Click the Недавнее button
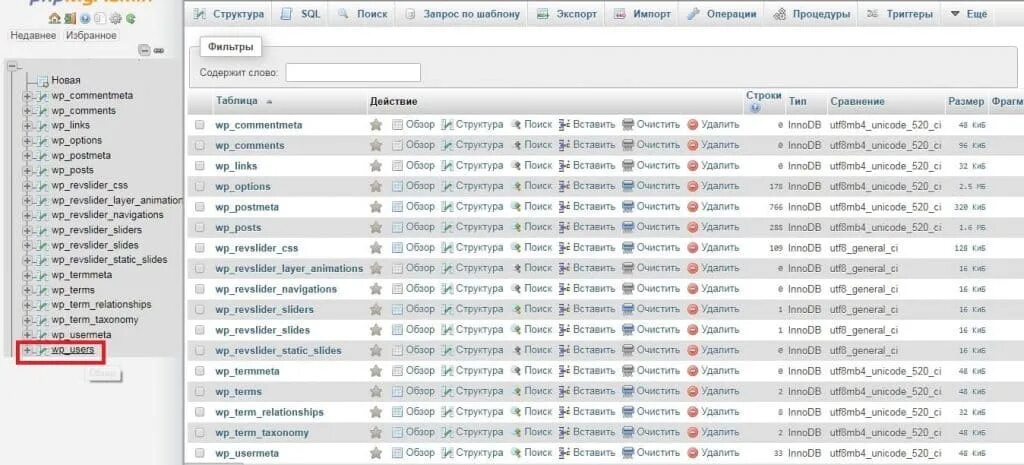 coord(33,35)
